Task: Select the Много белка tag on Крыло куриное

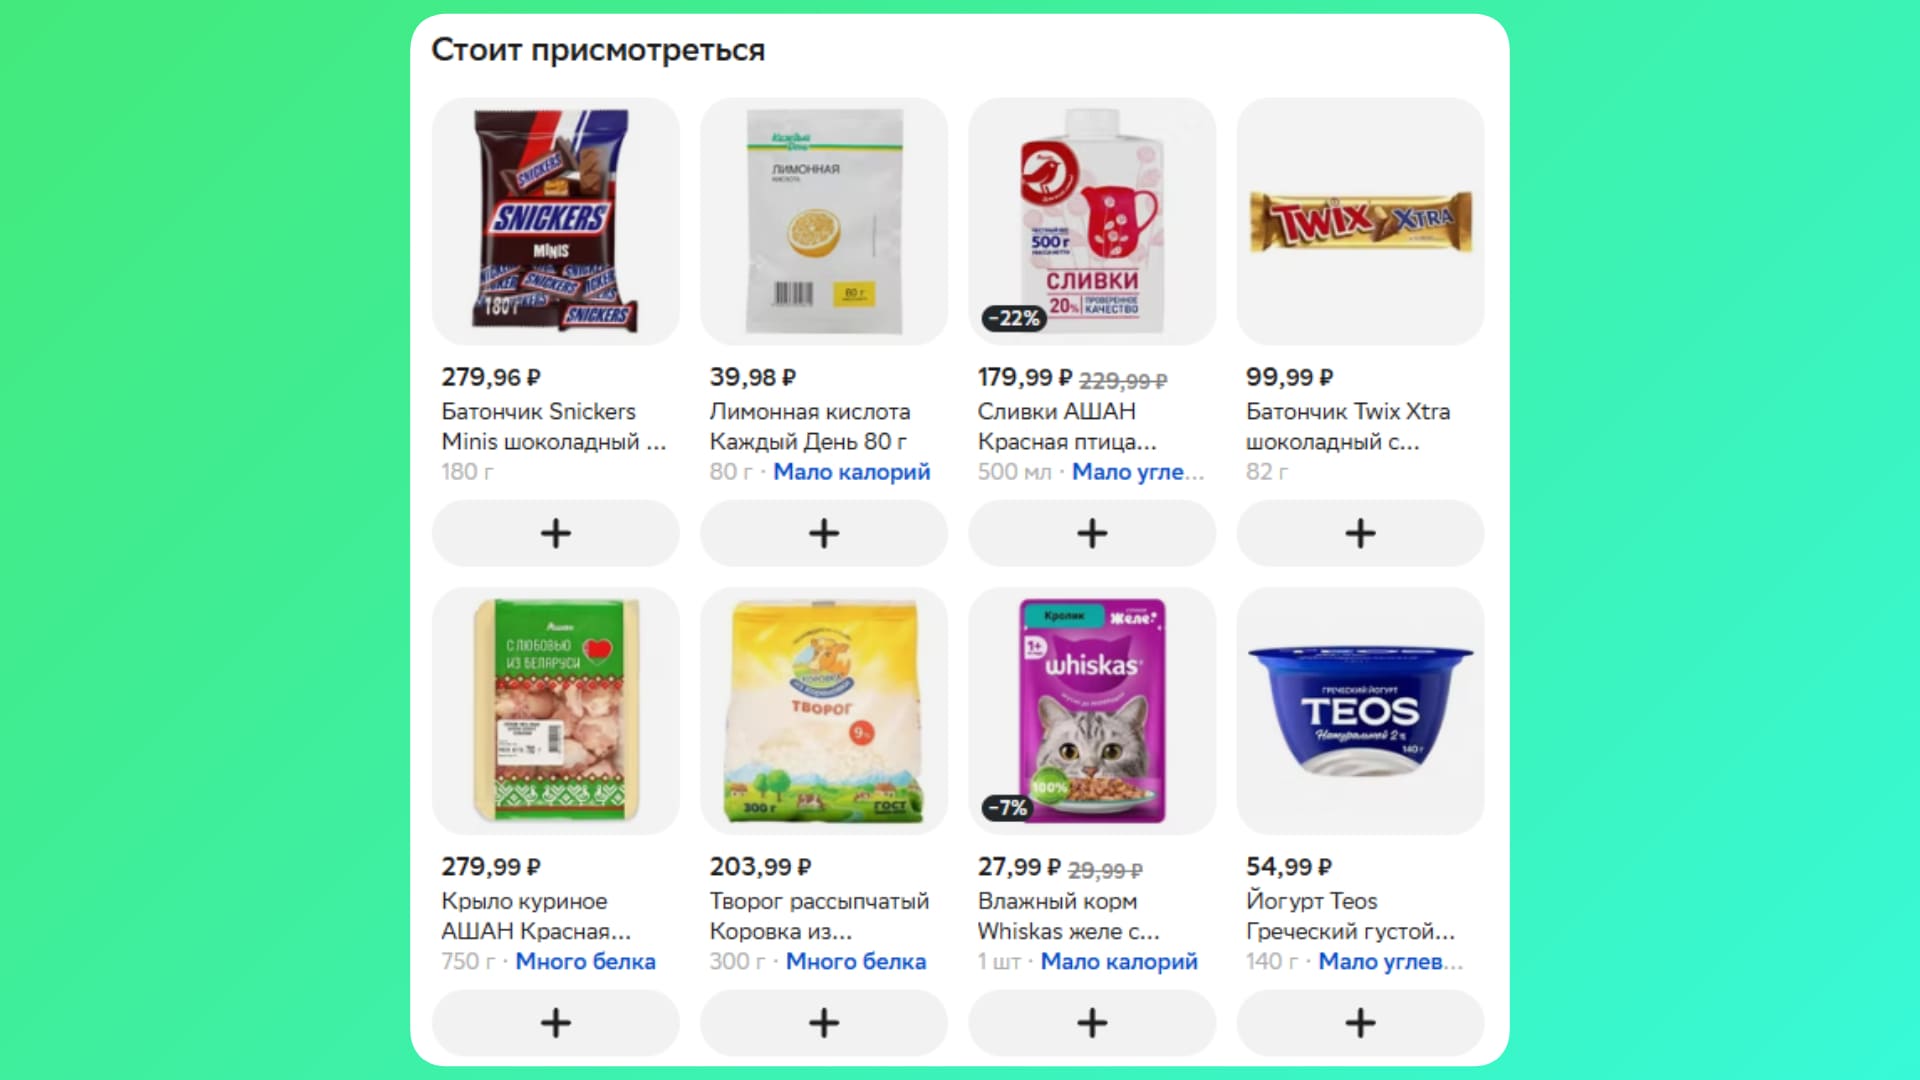Action: tap(586, 962)
